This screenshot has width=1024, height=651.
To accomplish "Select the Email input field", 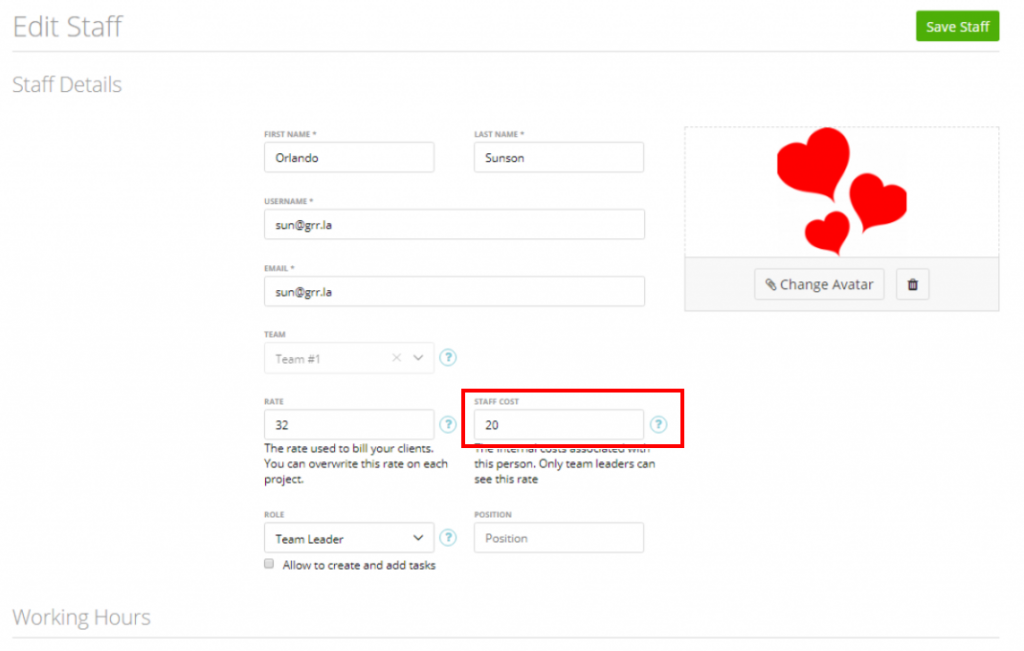I will point(453,291).
